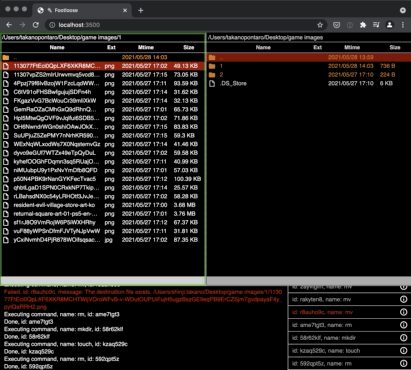
Task: Select the 40.99 KB png file
Action: (103, 162)
